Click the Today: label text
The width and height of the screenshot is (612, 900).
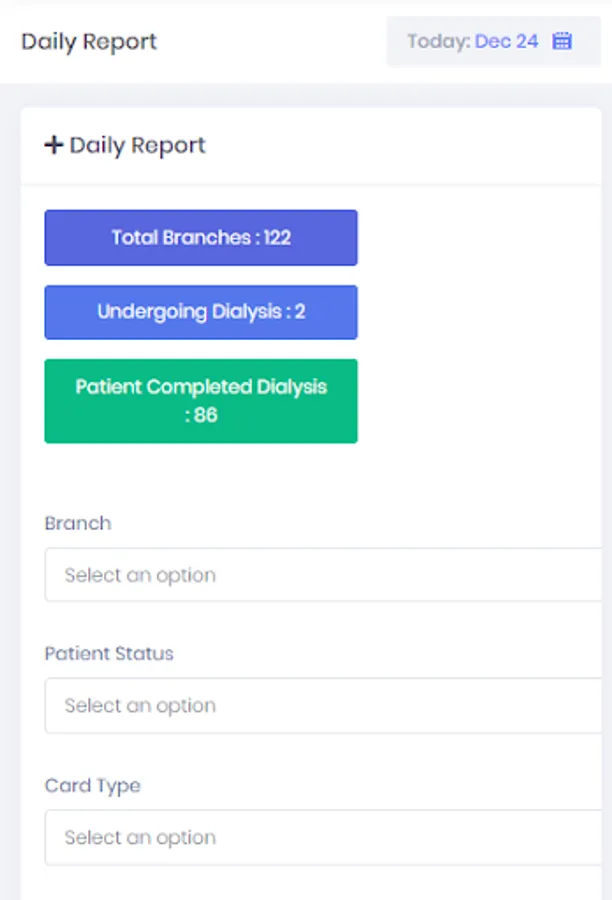tap(438, 41)
